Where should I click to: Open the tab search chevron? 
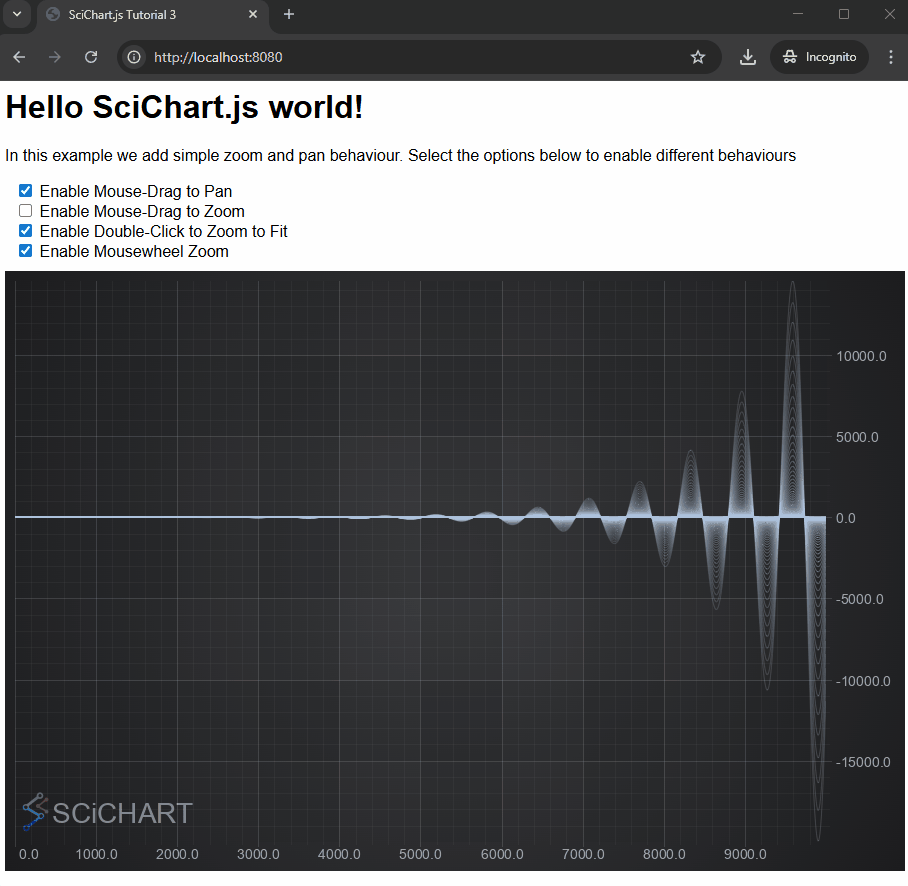15,15
